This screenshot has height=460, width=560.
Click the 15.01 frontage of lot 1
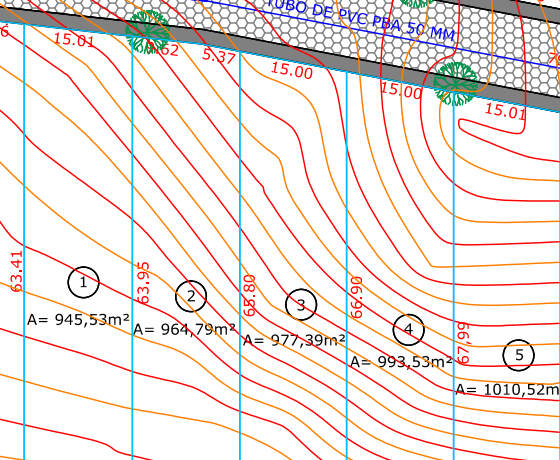[x=74, y=40]
